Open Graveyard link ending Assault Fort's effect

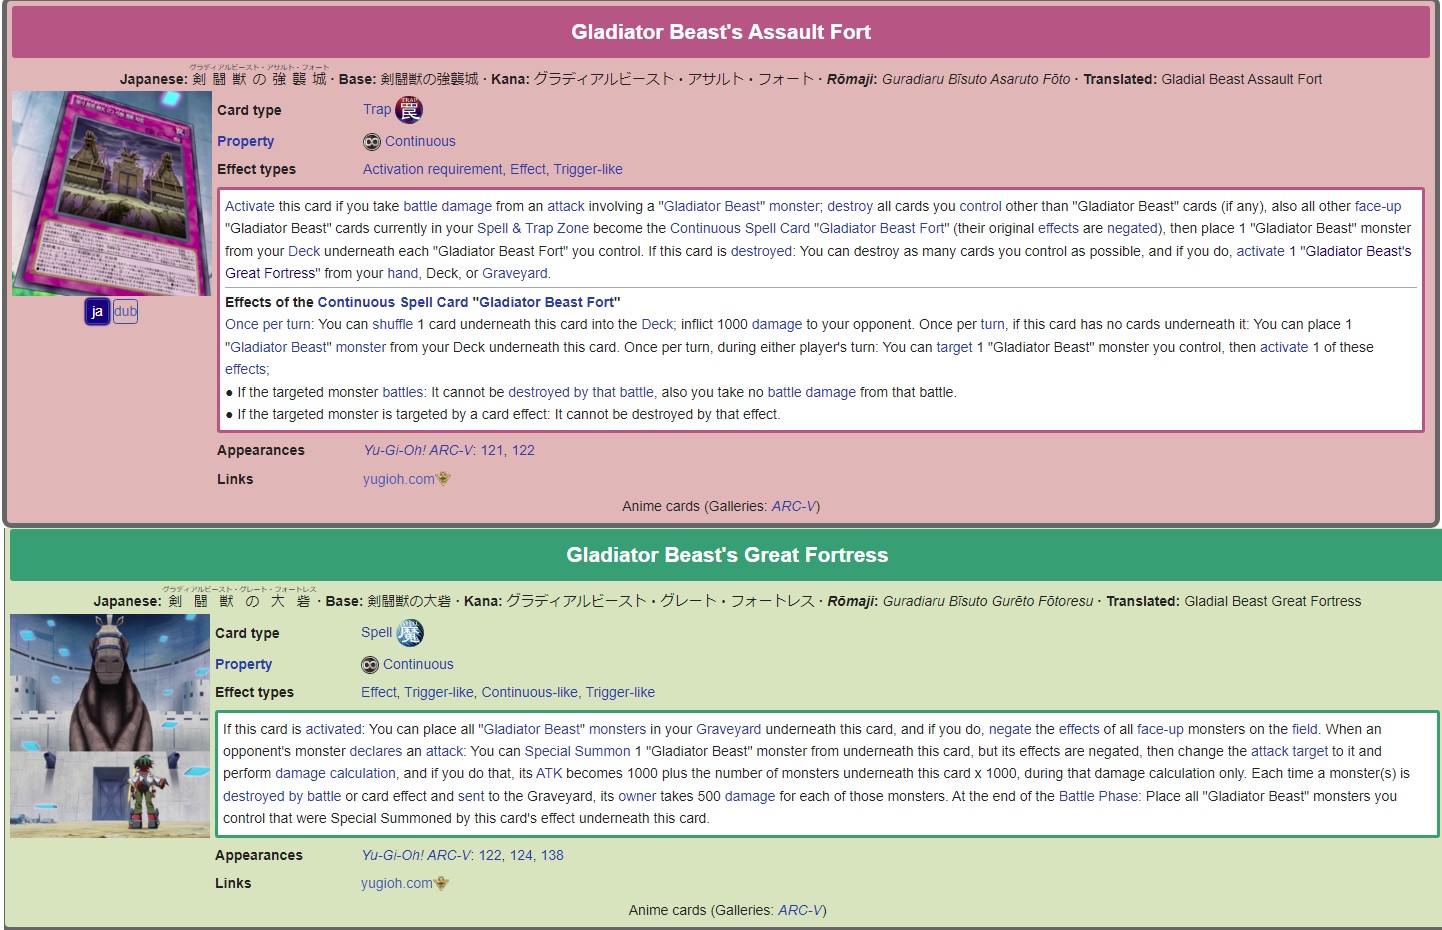click(515, 274)
